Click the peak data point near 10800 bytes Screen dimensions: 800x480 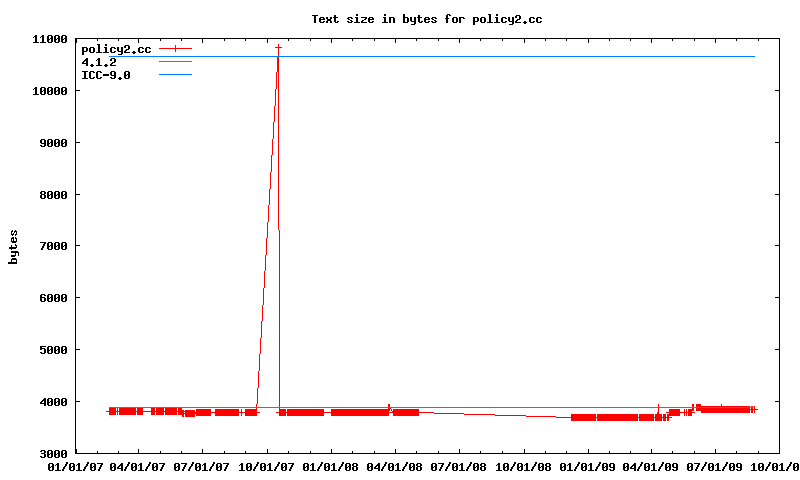(278, 47)
